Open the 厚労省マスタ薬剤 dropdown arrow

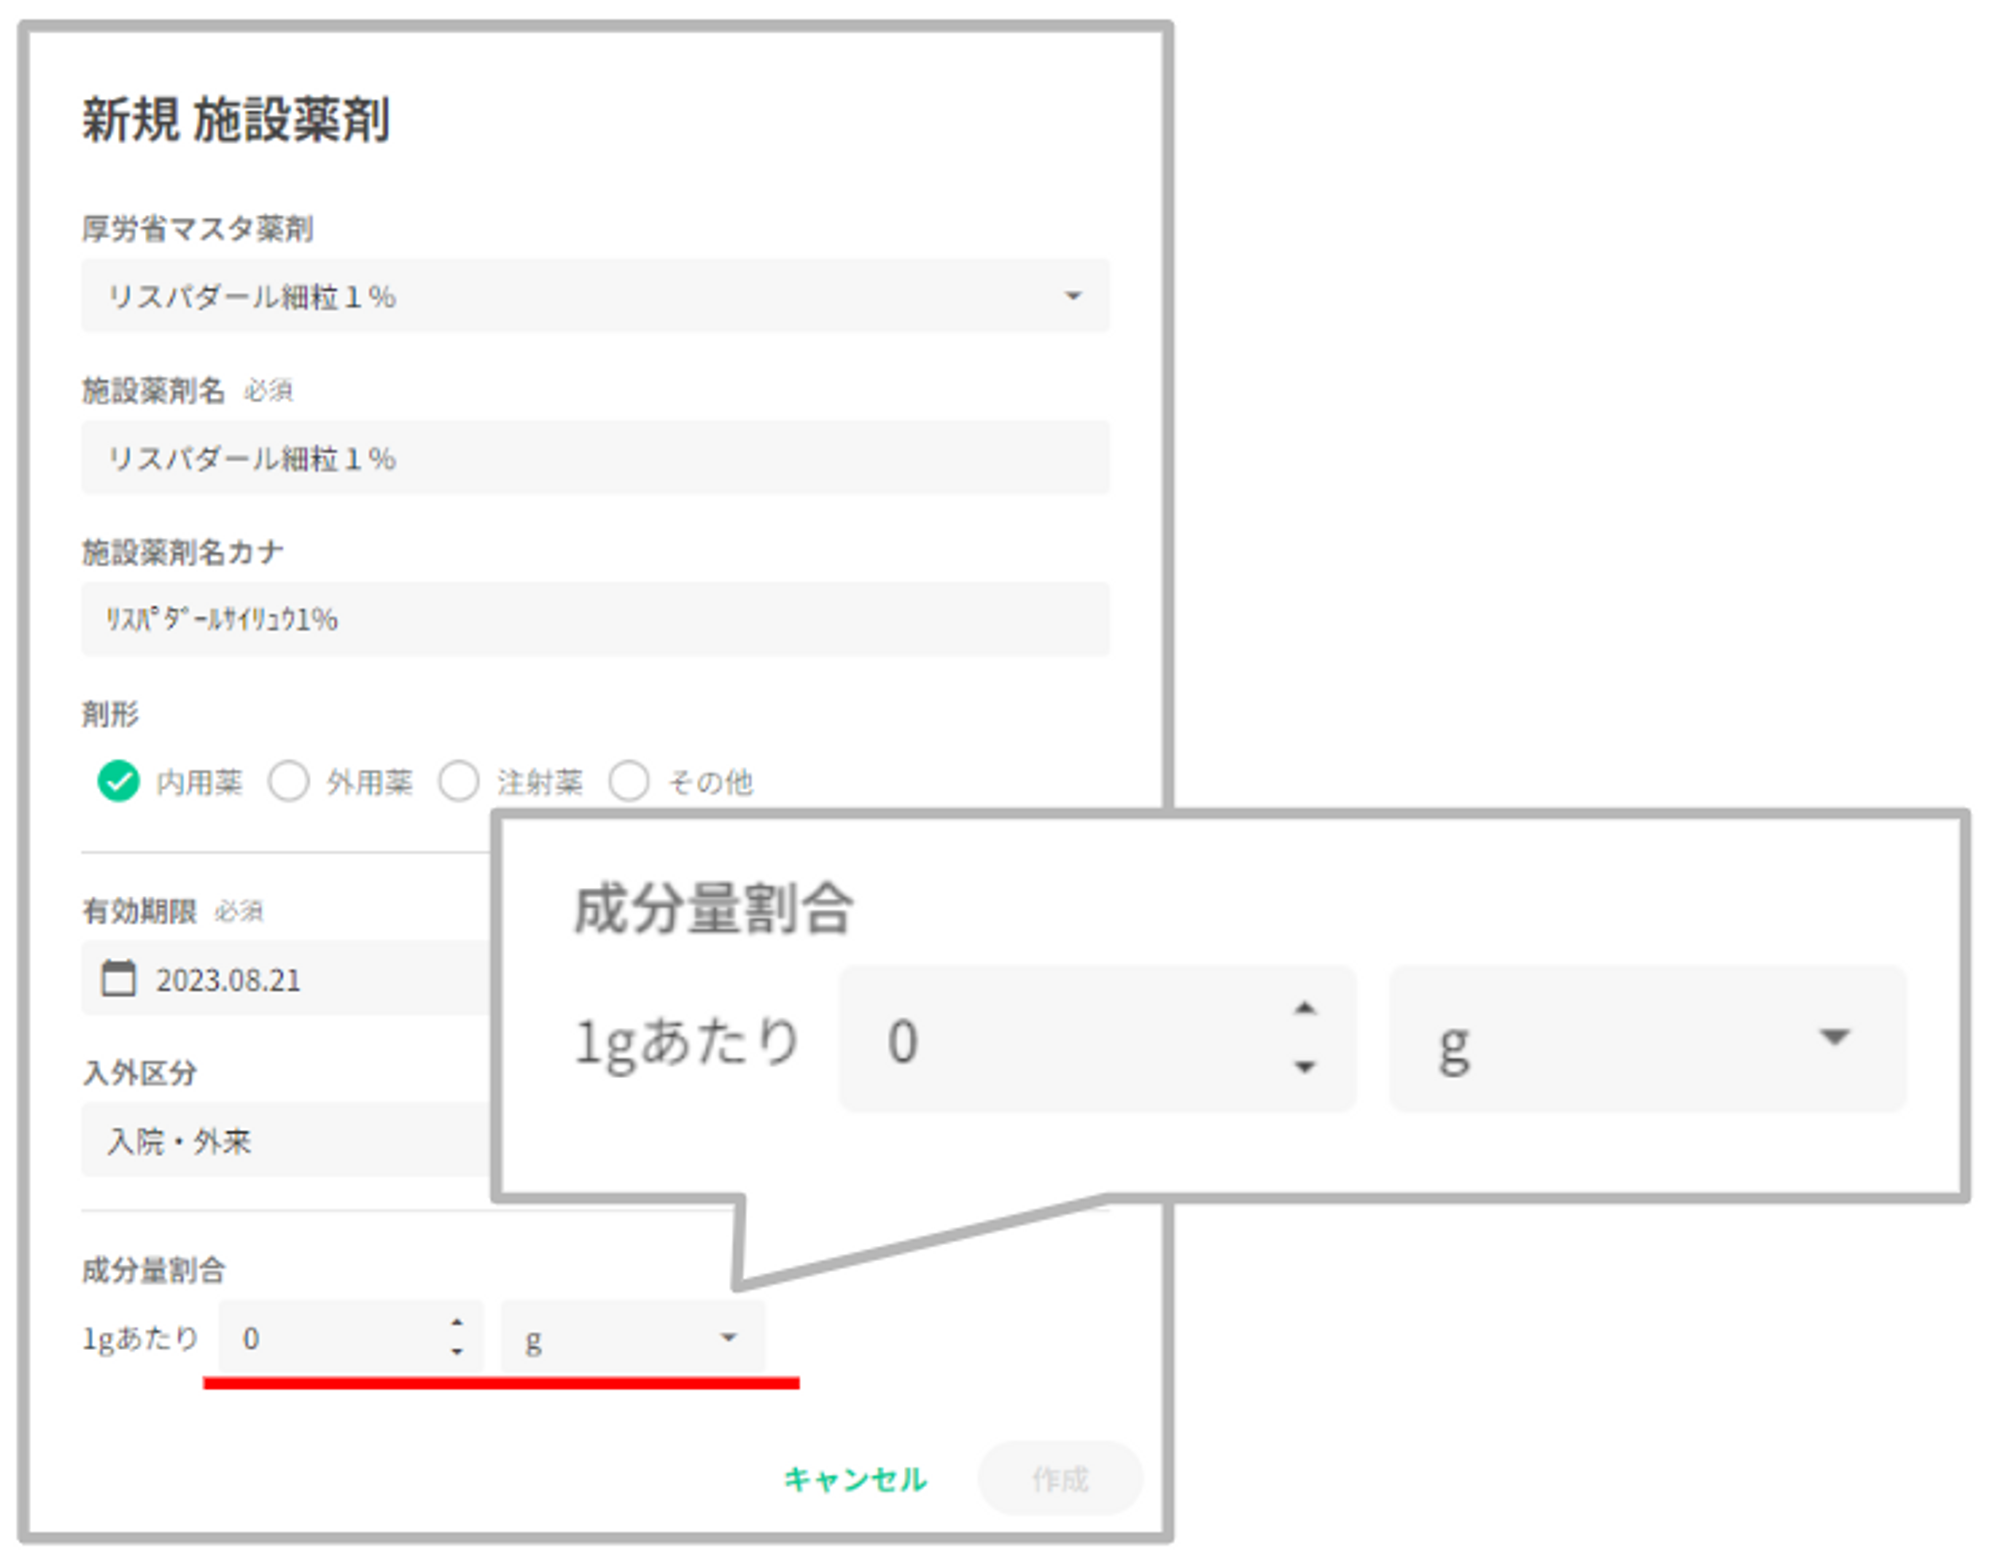1073,296
